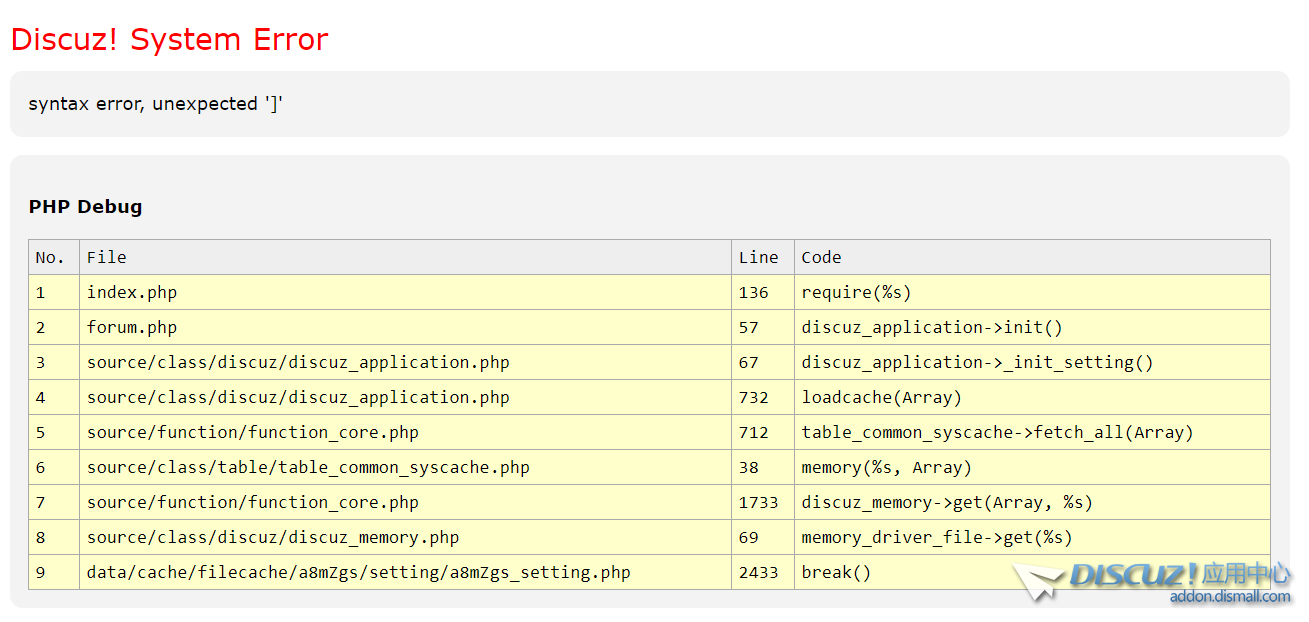Click row number 8 cell
1309x622 pixels.
point(54,537)
